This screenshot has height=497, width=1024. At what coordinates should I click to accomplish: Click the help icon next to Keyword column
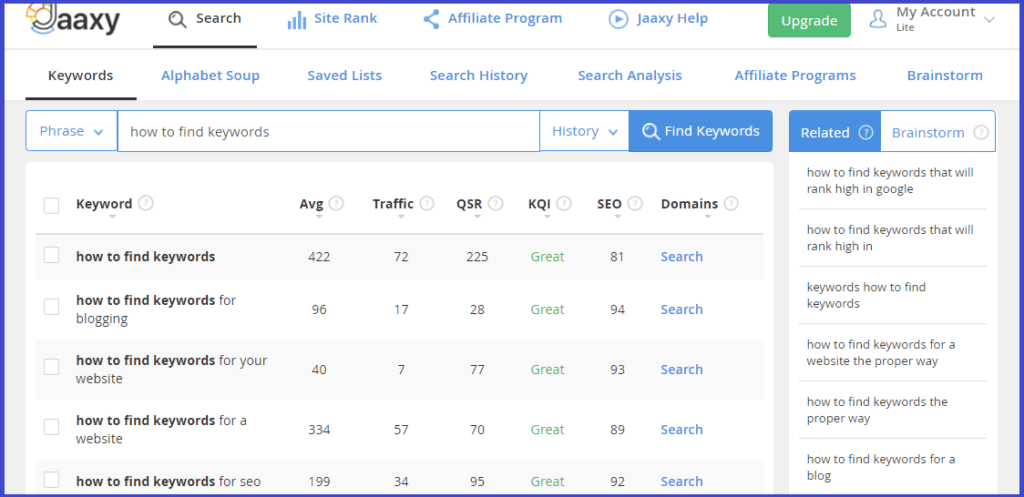coord(146,203)
